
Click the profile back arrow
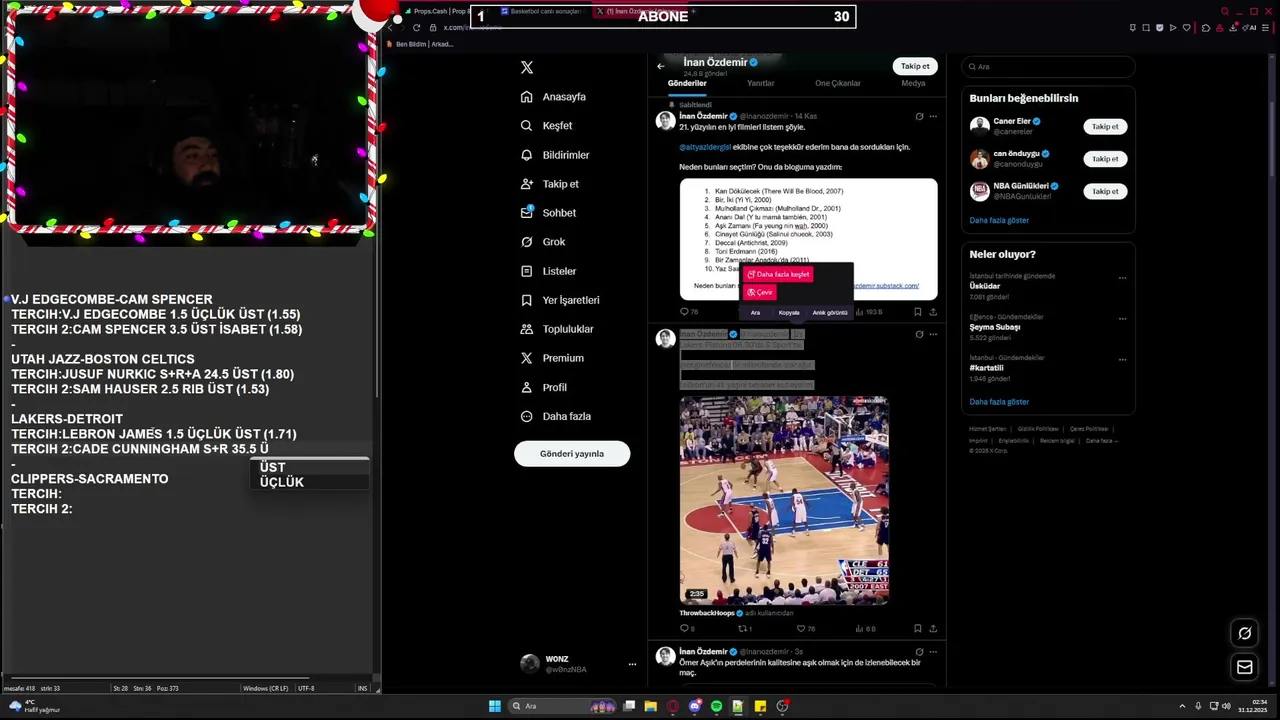pyautogui.click(x=661, y=66)
